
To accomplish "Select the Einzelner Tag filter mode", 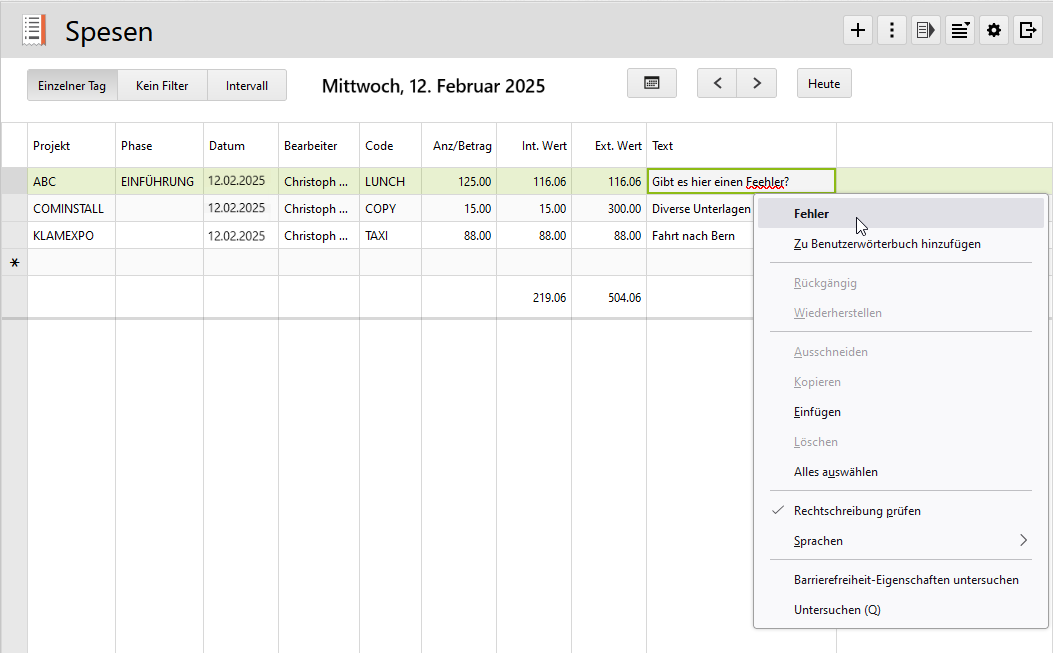I will 72,85.
